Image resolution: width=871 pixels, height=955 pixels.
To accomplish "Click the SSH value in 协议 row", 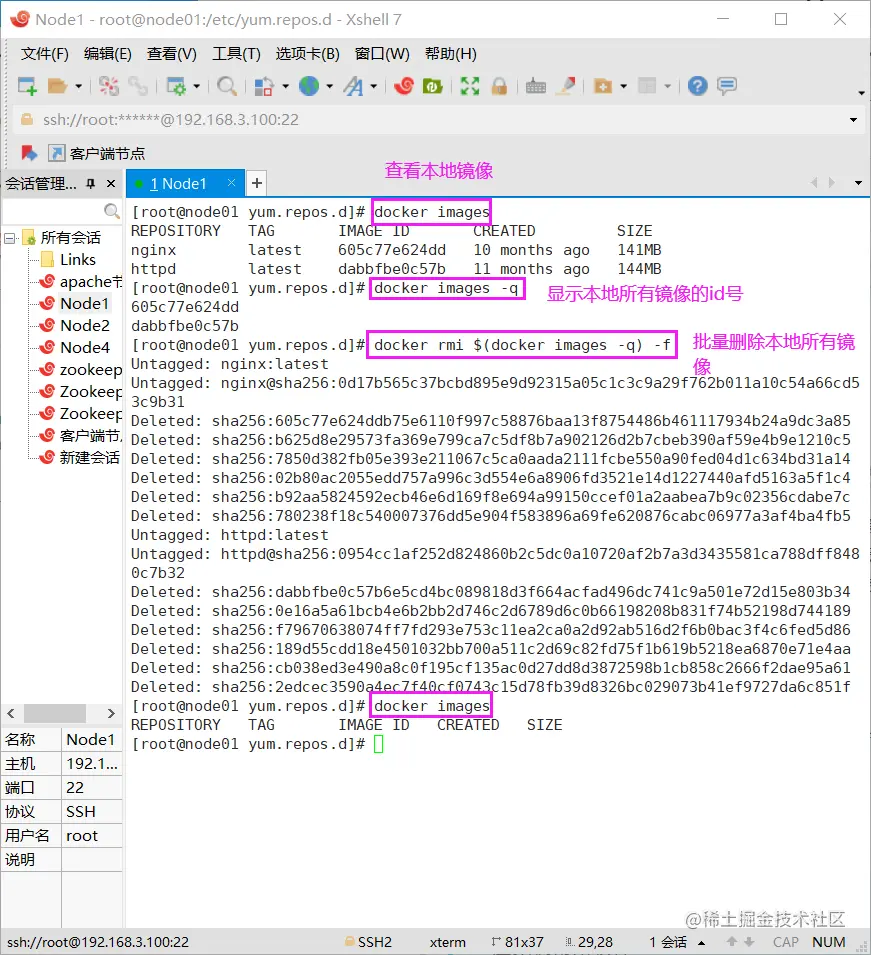I will pyautogui.click(x=81, y=812).
